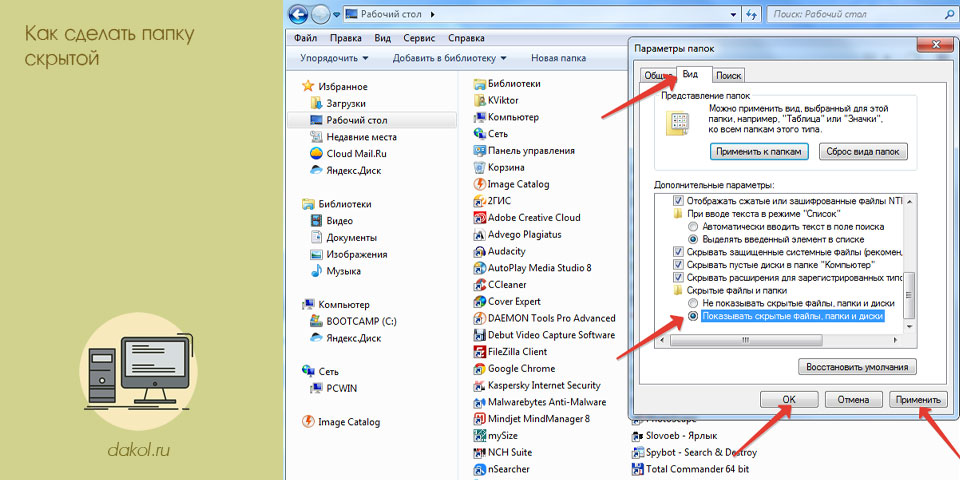
Task: Click the Восстановить умолчания button
Action: pyautogui.click(x=857, y=367)
